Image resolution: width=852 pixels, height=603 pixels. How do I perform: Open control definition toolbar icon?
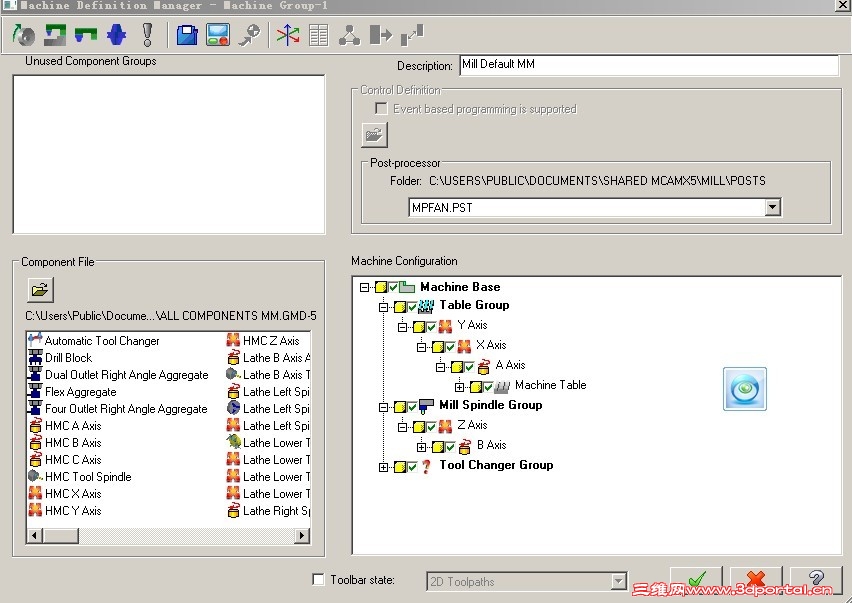[x=218, y=35]
